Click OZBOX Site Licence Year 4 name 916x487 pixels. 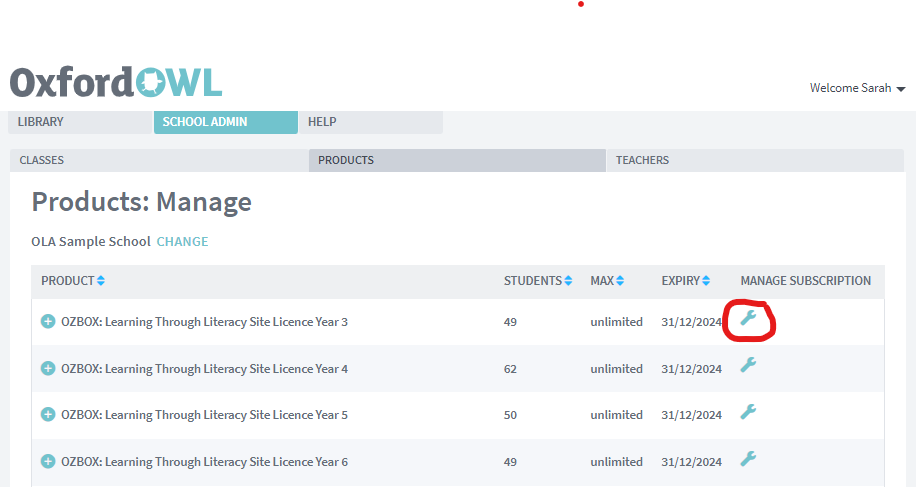204,368
